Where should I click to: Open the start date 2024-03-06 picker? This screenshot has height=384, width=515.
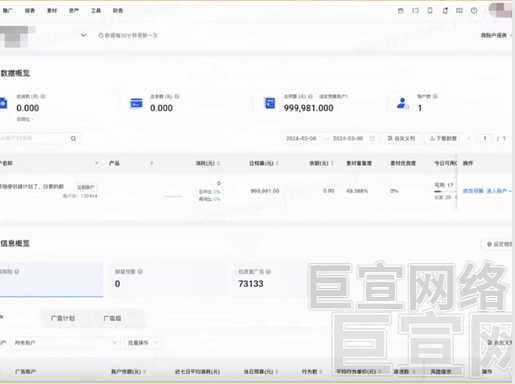coord(301,138)
